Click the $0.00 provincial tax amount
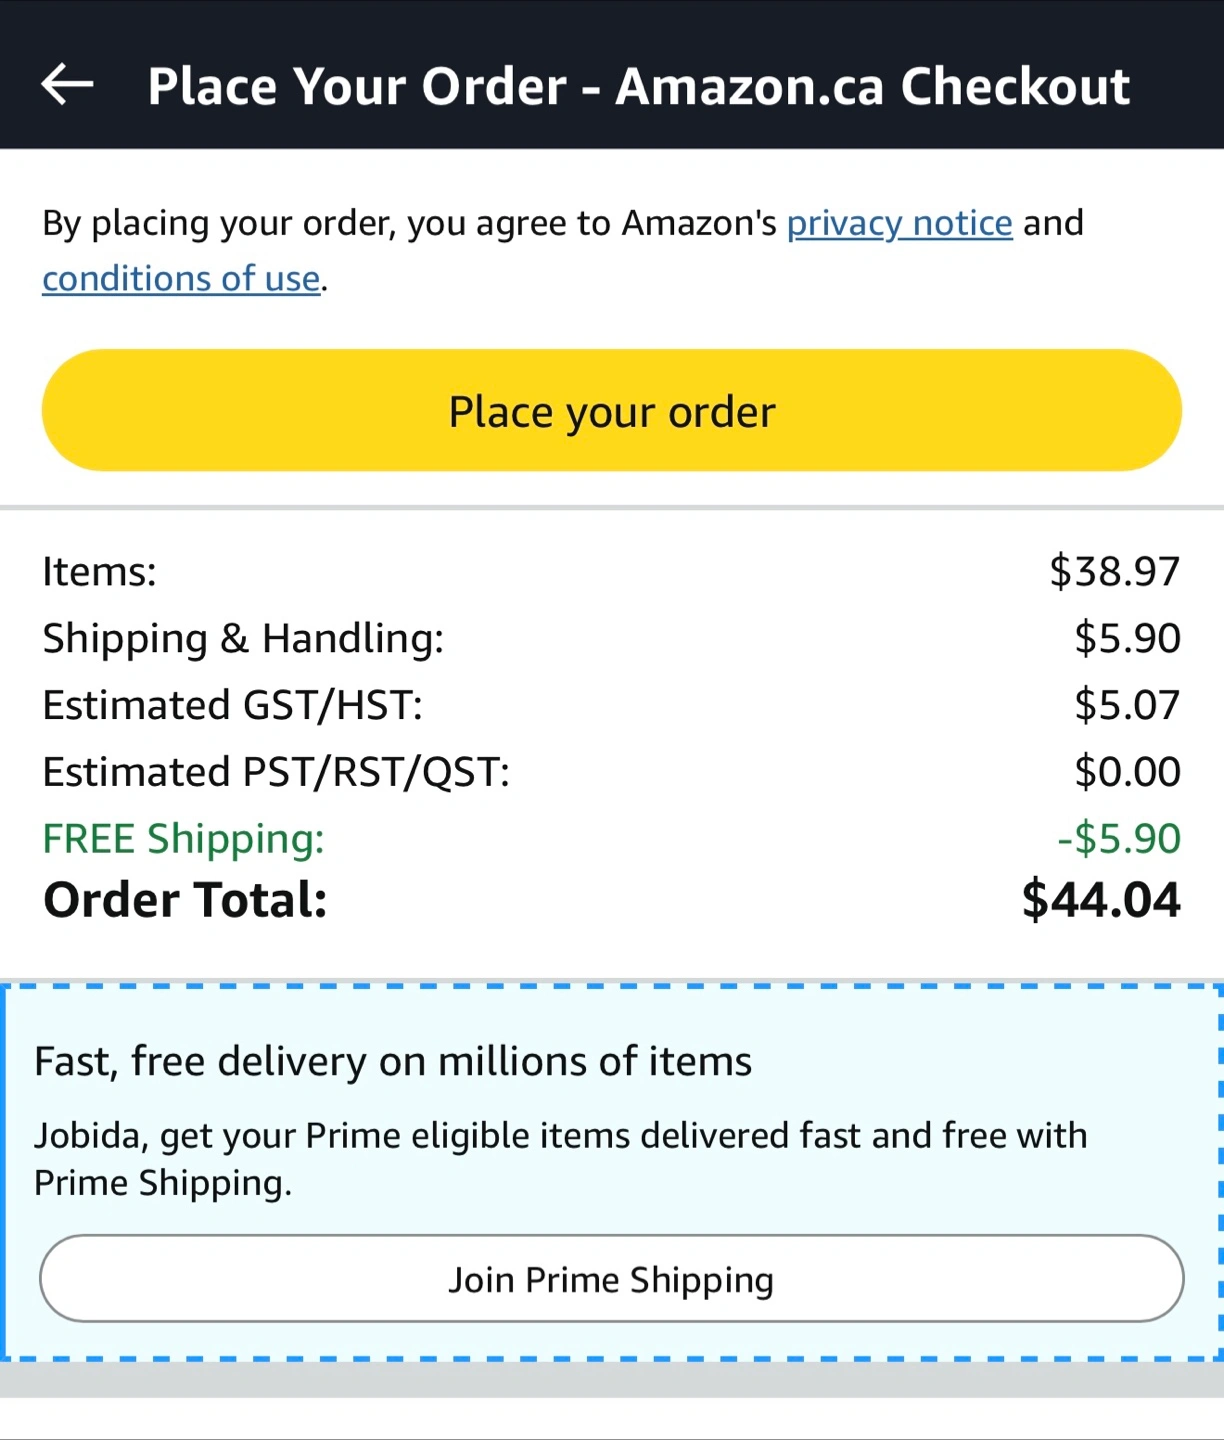The width and height of the screenshot is (1224, 1440). [x=1127, y=772]
